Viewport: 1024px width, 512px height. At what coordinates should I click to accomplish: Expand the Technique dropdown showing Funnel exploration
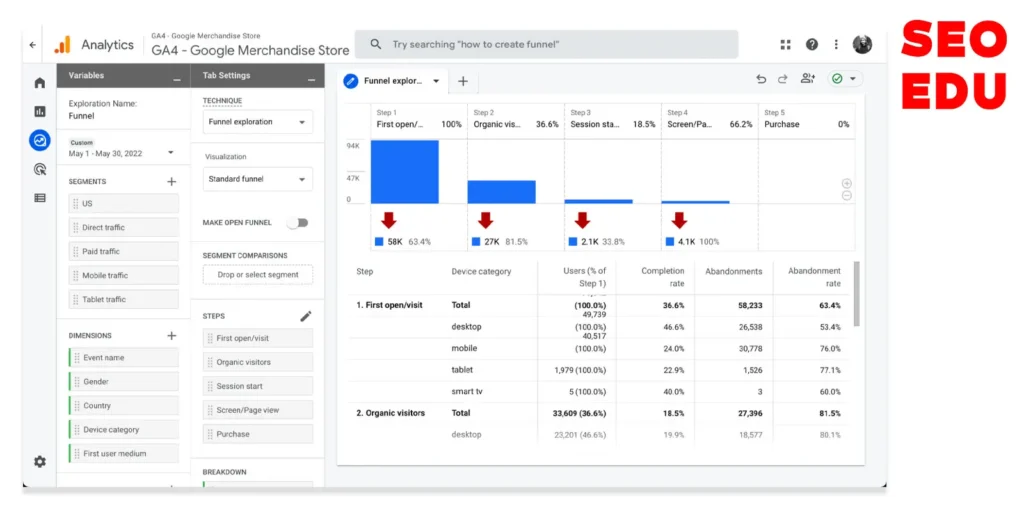click(257, 122)
